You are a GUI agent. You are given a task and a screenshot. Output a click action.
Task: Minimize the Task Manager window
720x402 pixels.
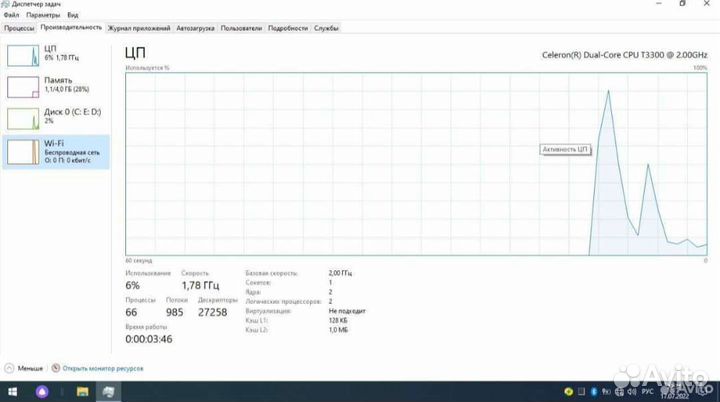658,4
